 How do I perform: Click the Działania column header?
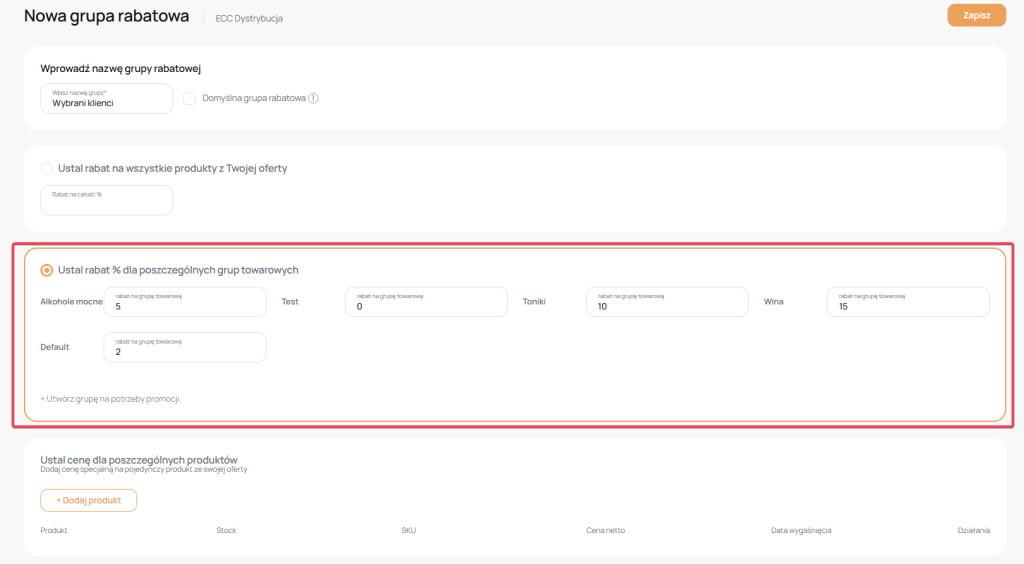(x=973, y=530)
